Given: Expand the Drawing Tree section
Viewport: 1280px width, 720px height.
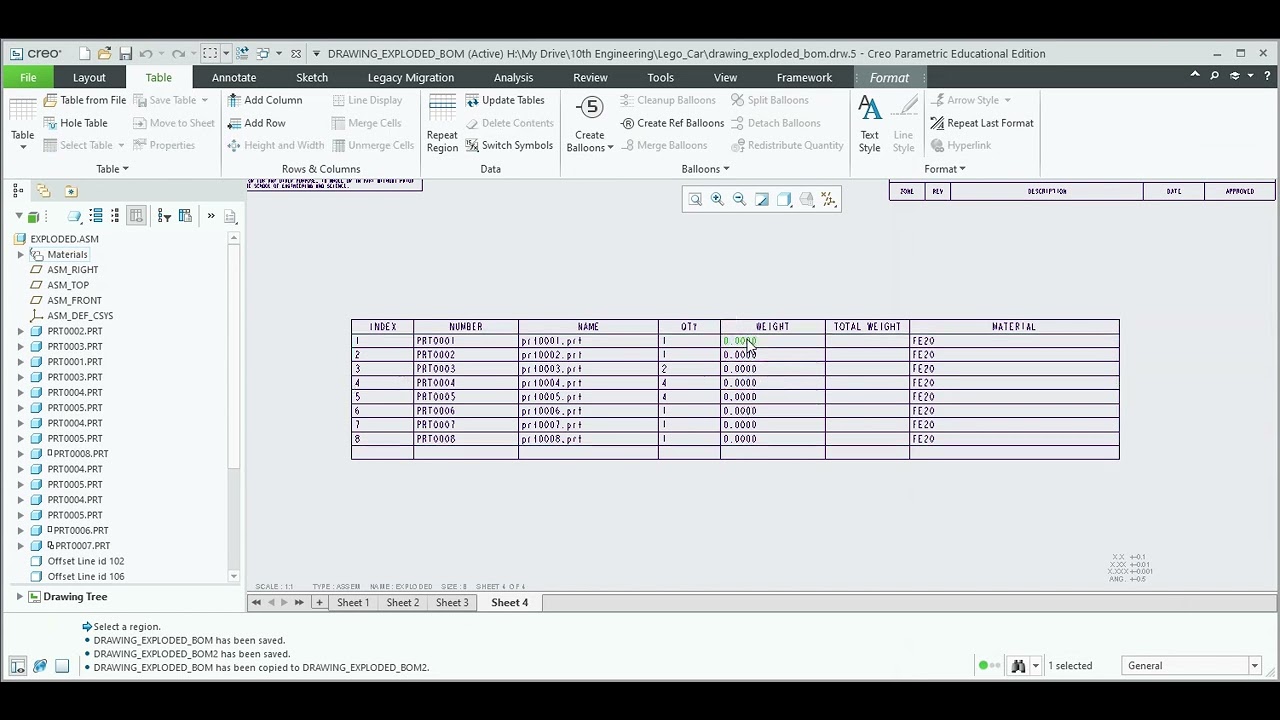Looking at the screenshot, I should [19, 597].
